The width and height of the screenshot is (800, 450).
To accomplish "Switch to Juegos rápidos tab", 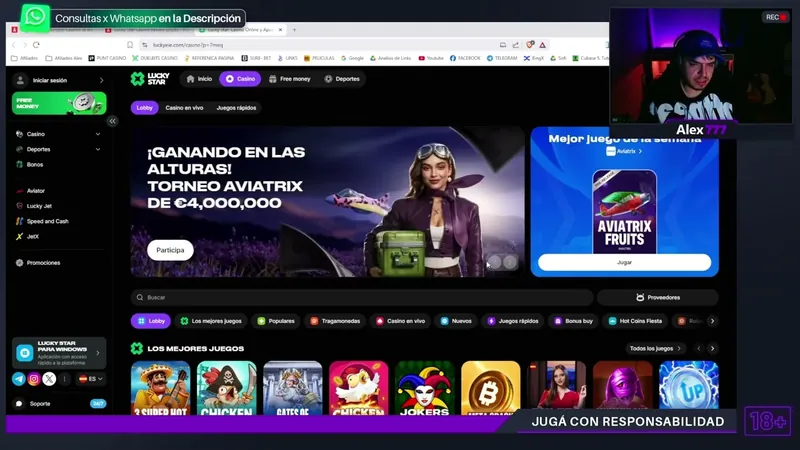I will [x=236, y=108].
